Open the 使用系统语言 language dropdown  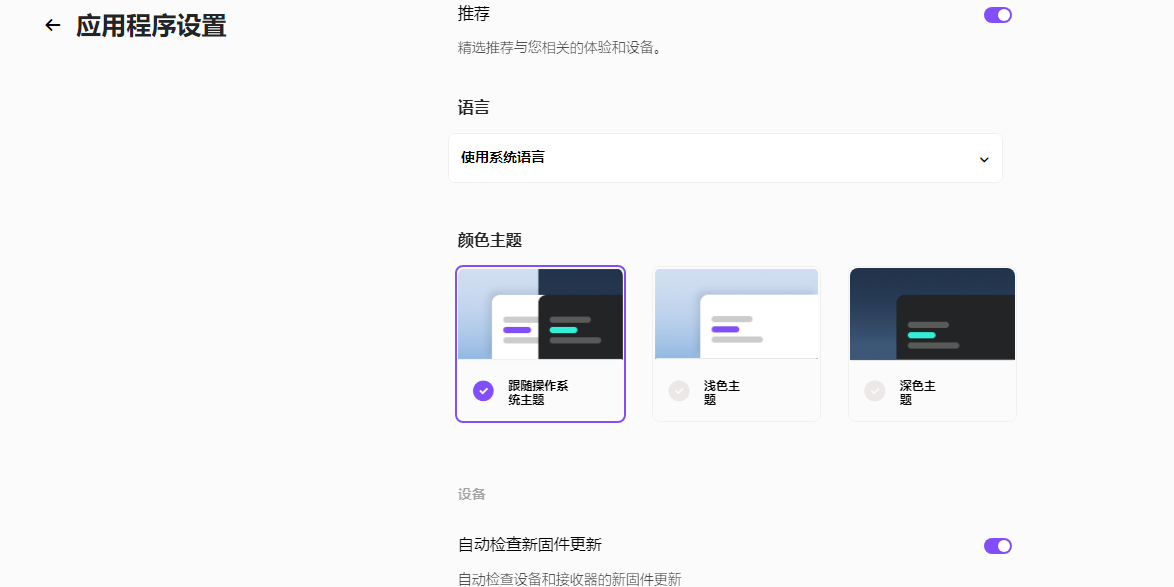coord(725,158)
